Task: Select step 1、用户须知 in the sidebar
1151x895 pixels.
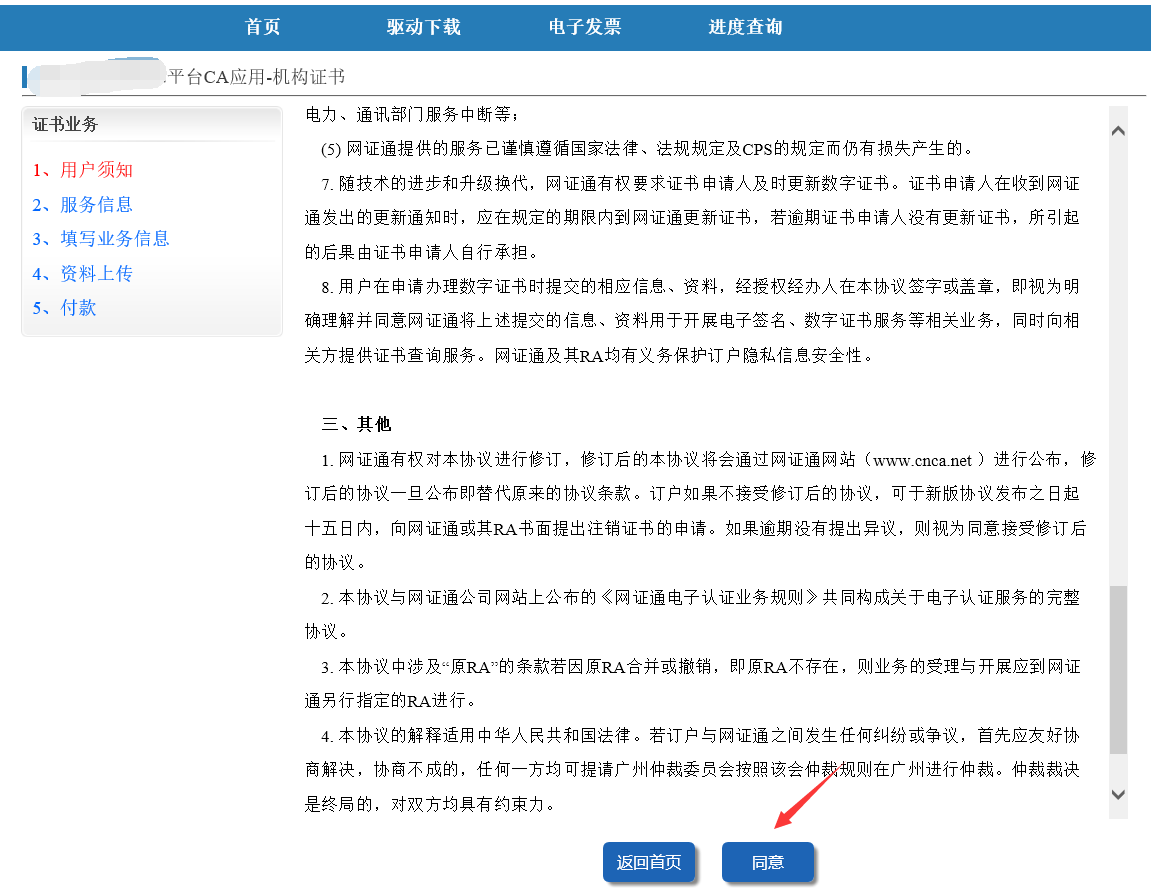Action: click(x=83, y=170)
